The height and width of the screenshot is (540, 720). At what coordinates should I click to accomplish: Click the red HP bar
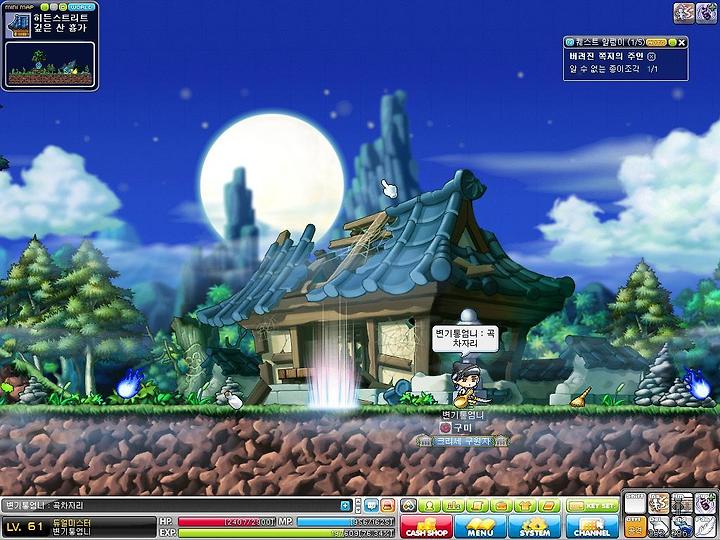click(x=226, y=522)
